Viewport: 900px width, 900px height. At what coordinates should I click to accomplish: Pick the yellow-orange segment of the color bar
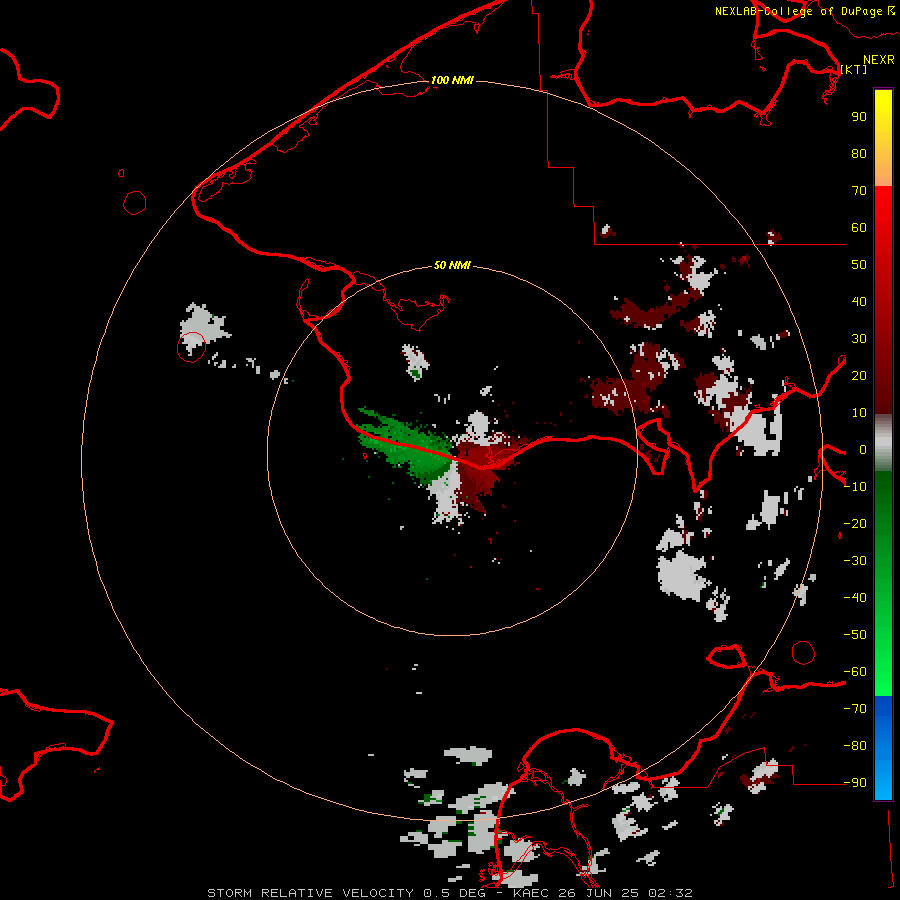click(x=883, y=138)
